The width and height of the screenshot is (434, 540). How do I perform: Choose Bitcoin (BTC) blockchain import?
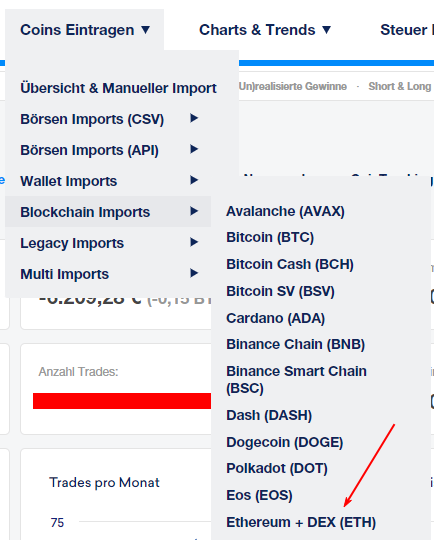pos(270,237)
